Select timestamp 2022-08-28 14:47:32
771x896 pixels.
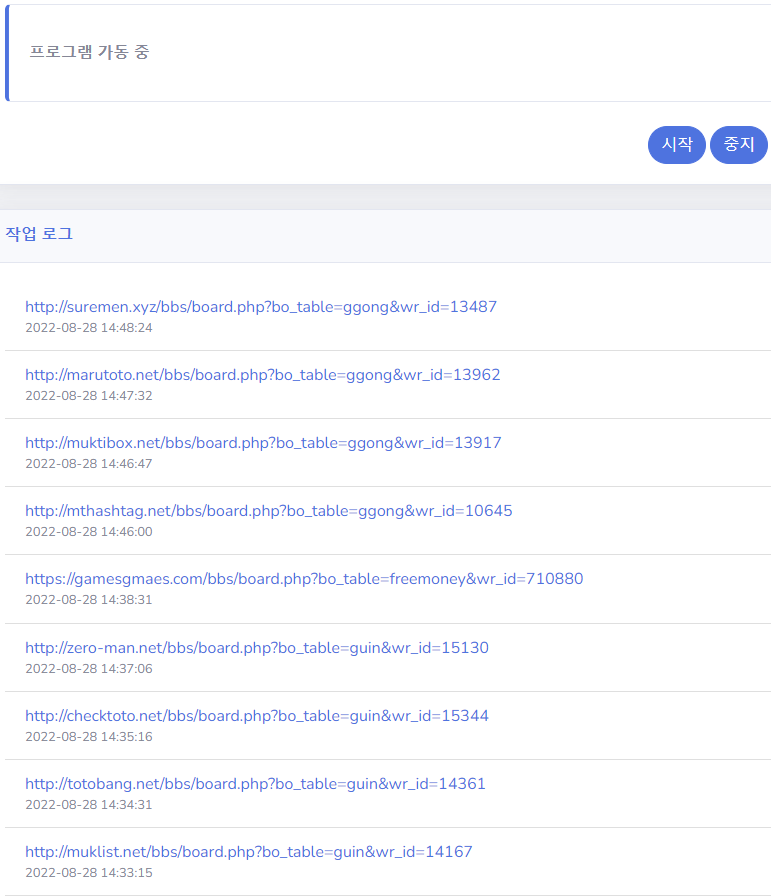point(89,396)
